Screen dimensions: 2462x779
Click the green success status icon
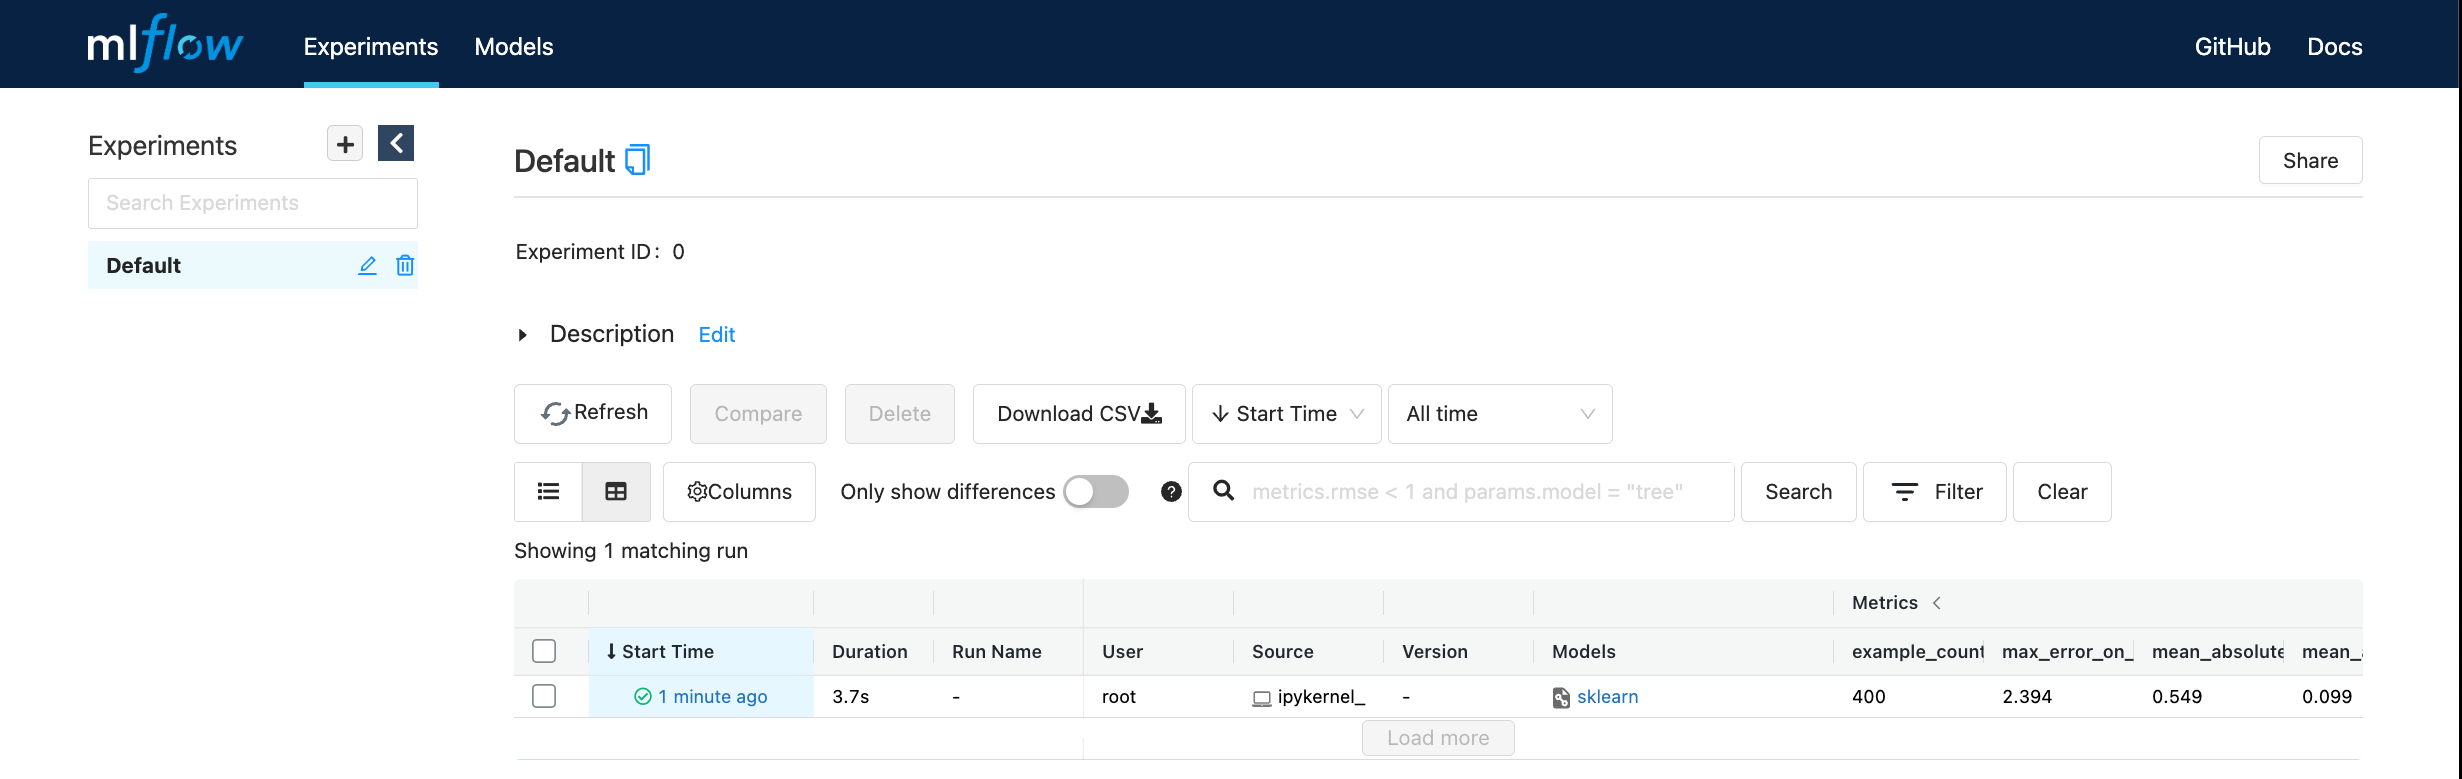point(643,696)
